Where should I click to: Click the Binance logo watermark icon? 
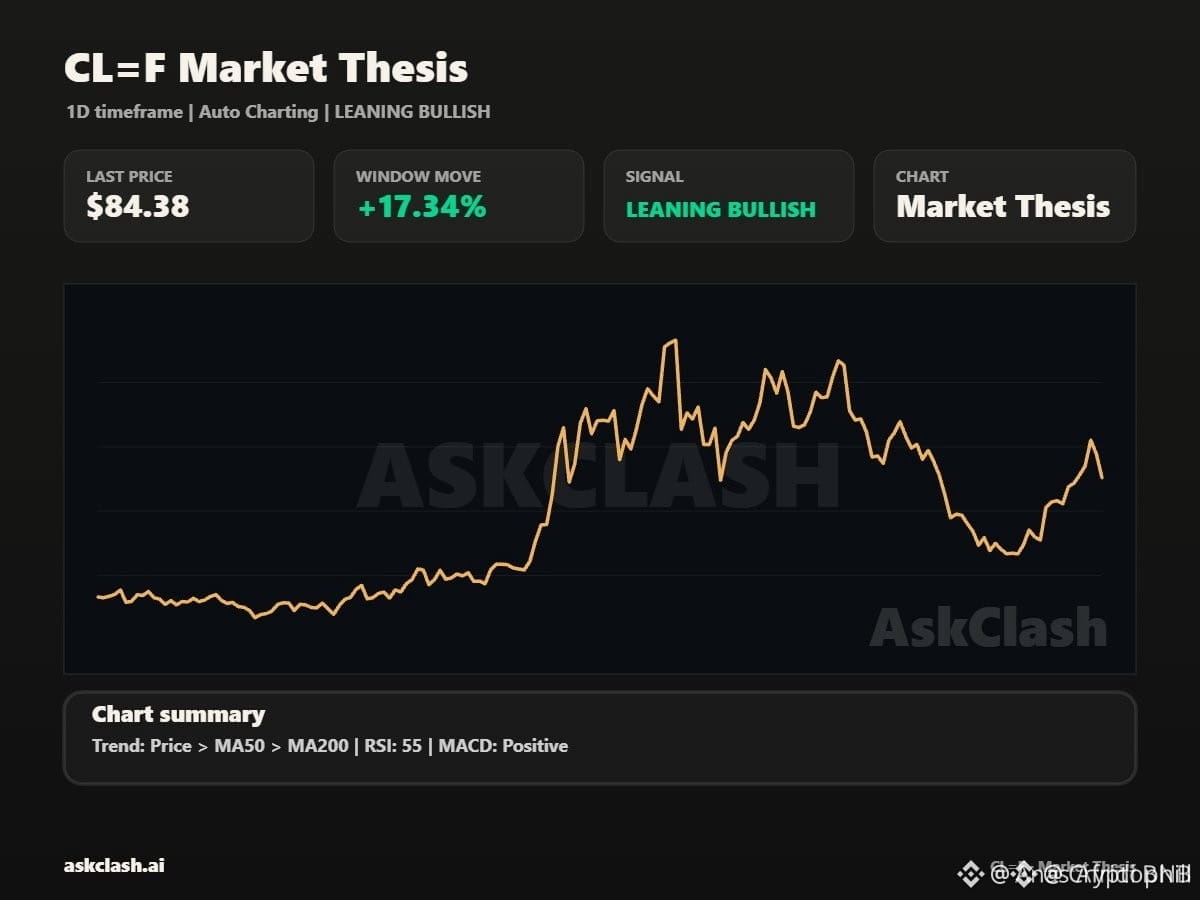pyautogui.click(x=970, y=875)
